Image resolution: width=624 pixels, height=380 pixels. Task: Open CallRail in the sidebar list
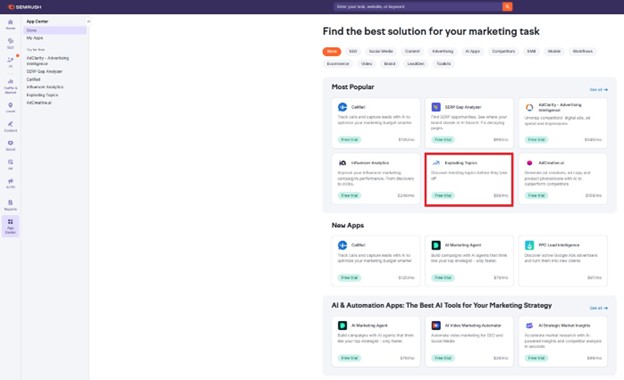click(x=33, y=79)
